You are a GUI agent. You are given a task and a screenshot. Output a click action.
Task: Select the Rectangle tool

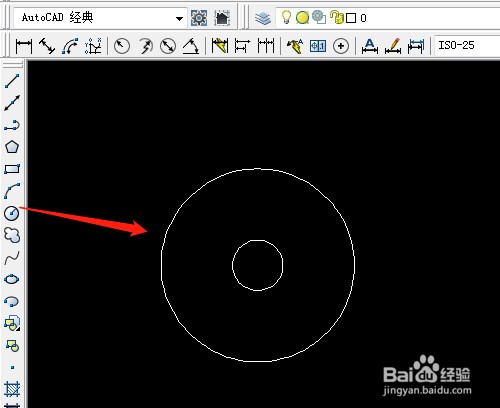(12, 169)
